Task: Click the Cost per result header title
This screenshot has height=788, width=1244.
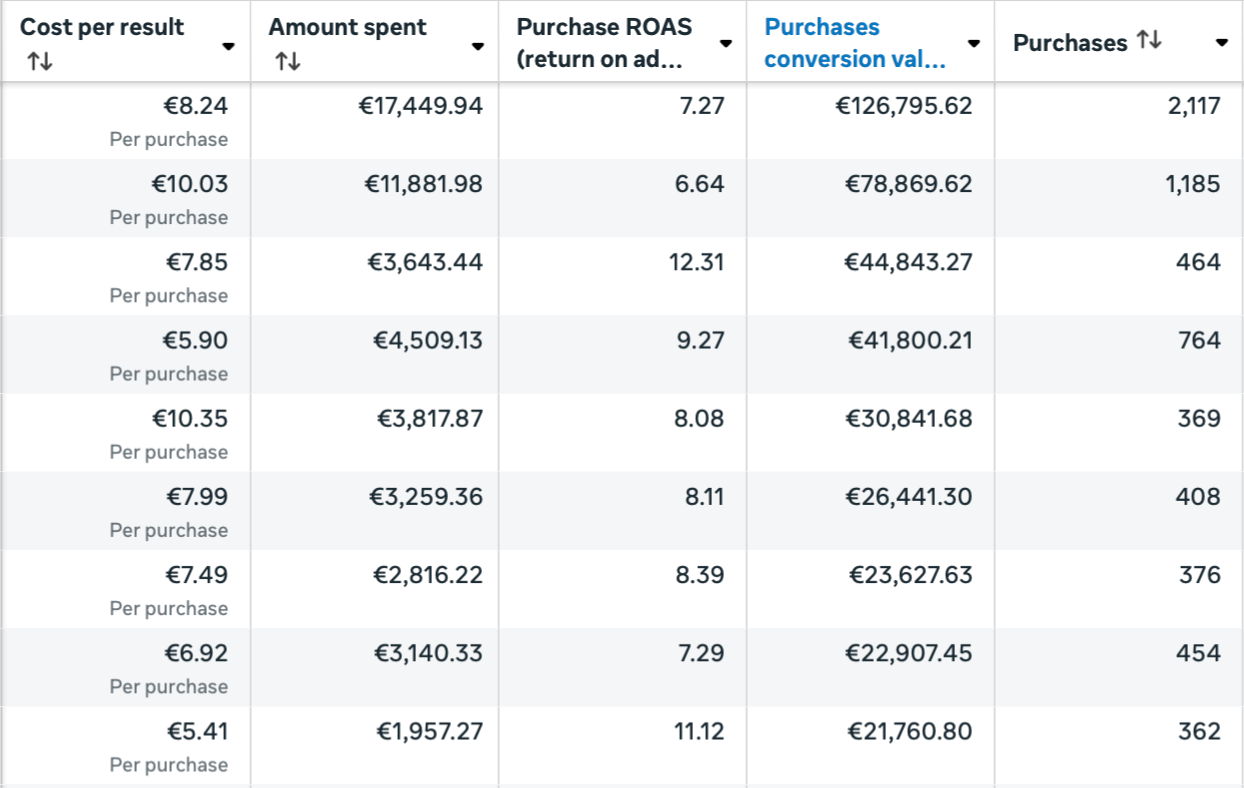Action: (x=102, y=28)
